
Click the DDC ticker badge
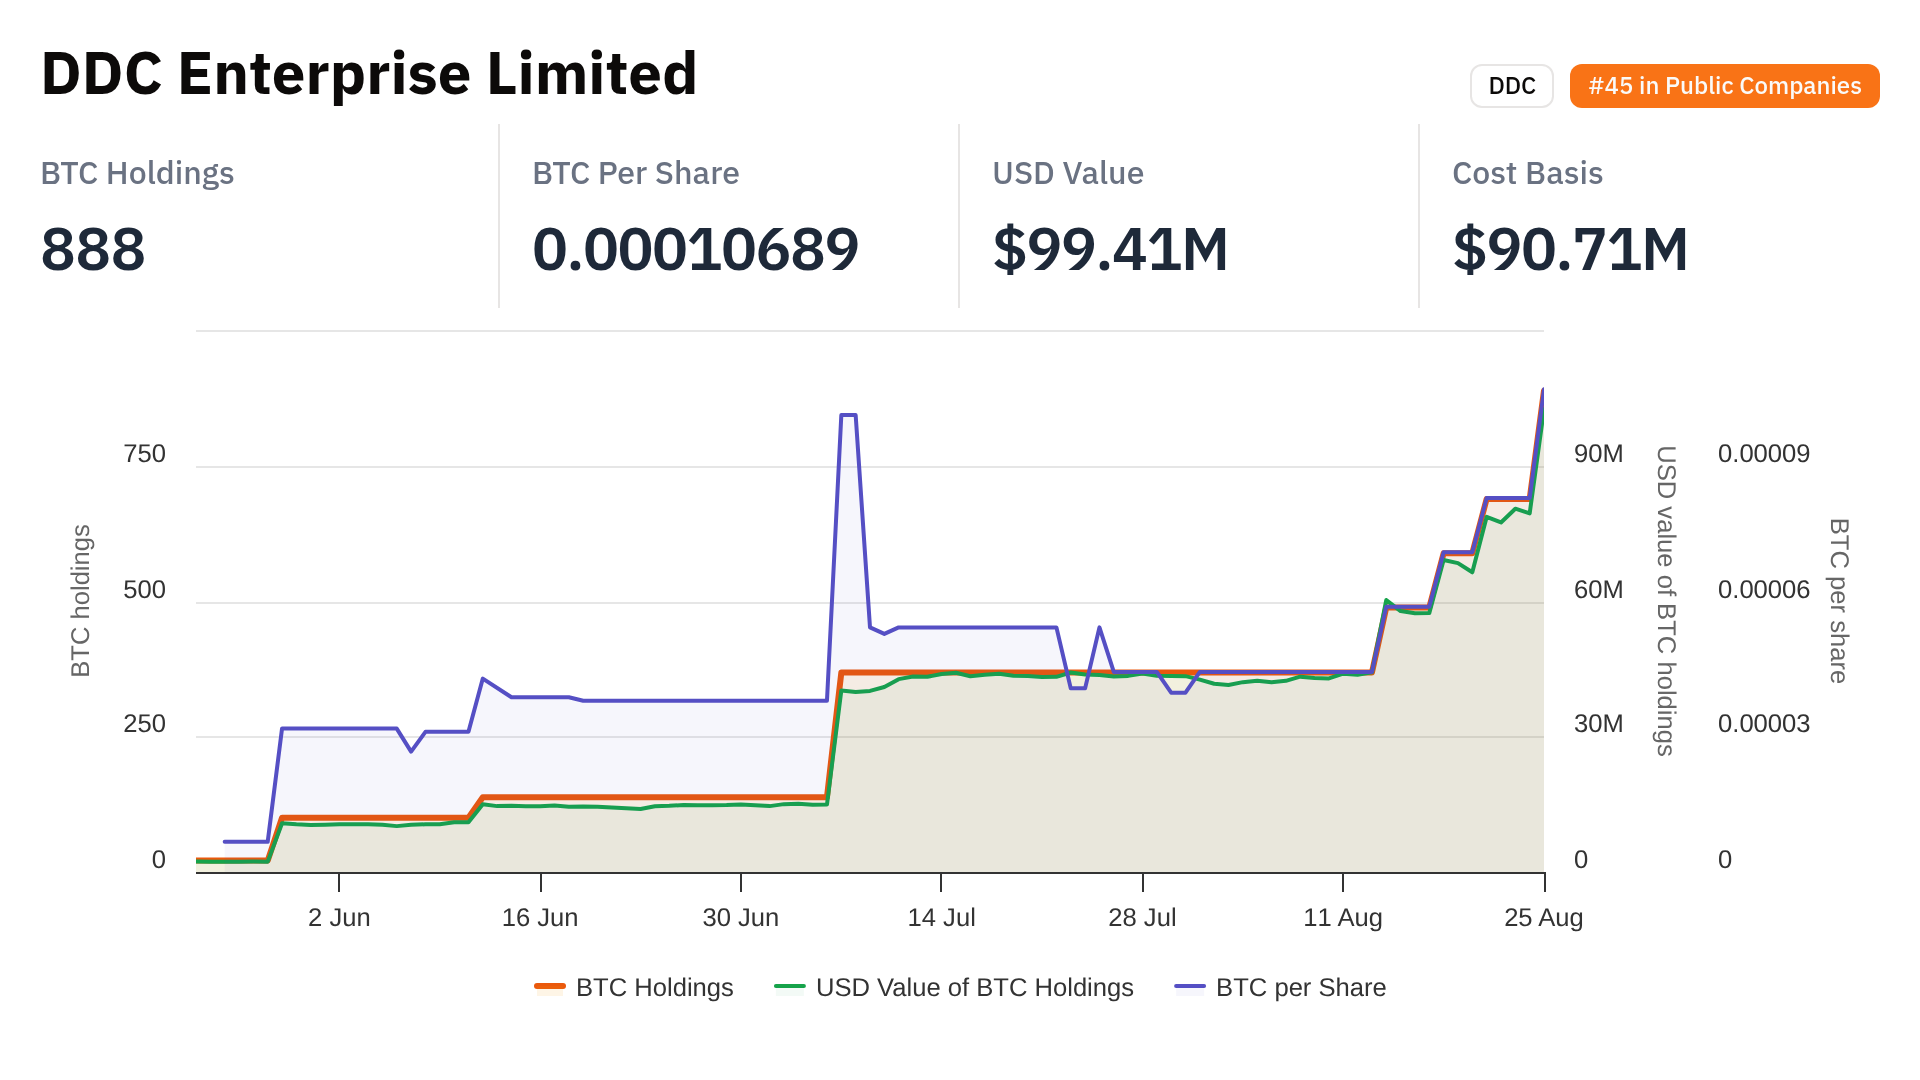(1511, 86)
